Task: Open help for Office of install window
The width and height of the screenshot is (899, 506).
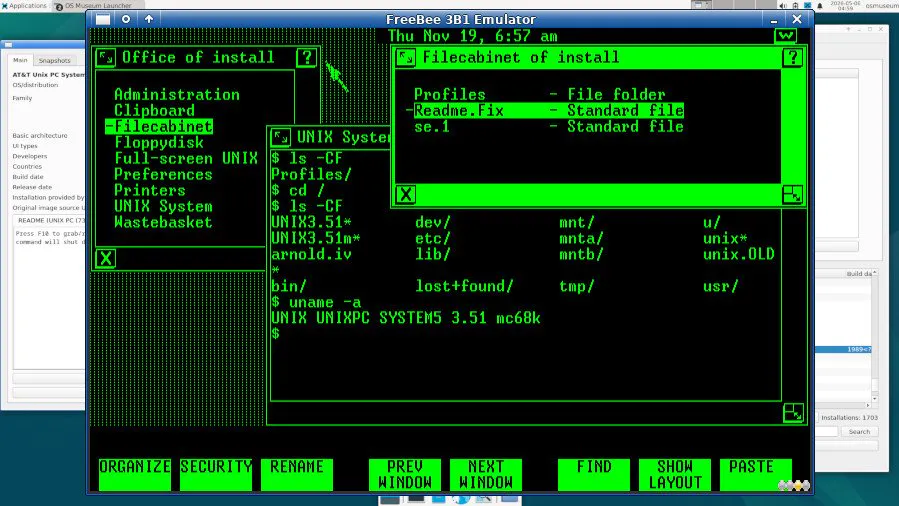Action: pyautogui.click(x=307, y=57)
